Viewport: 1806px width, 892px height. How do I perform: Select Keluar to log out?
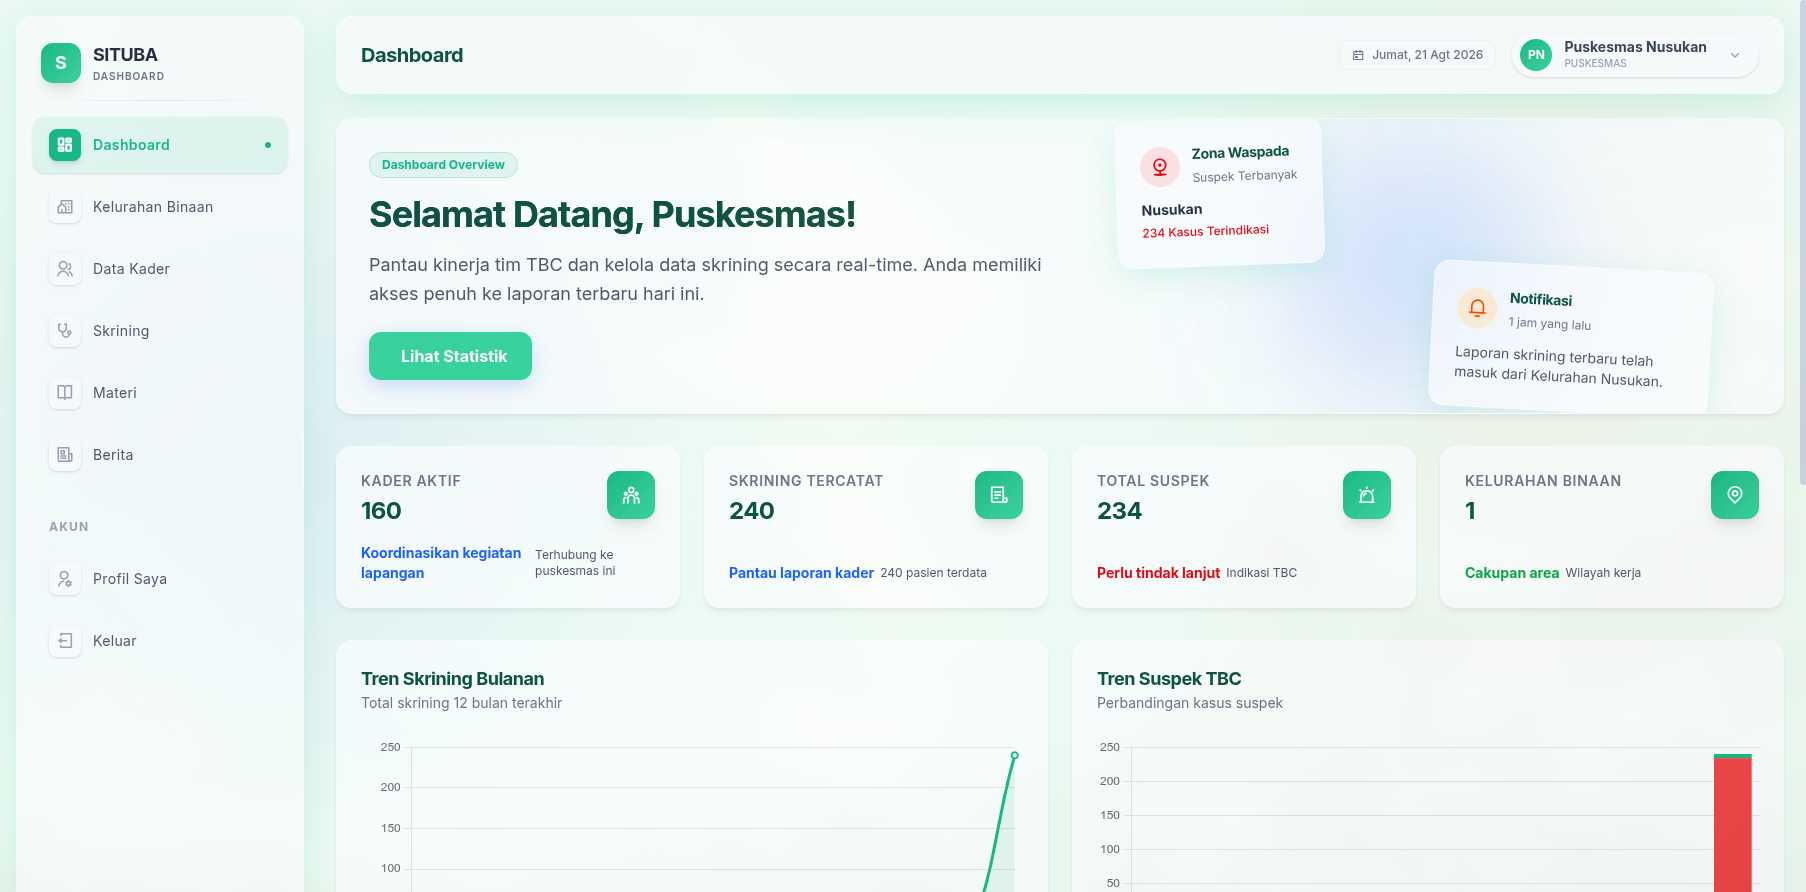(160, 641)
